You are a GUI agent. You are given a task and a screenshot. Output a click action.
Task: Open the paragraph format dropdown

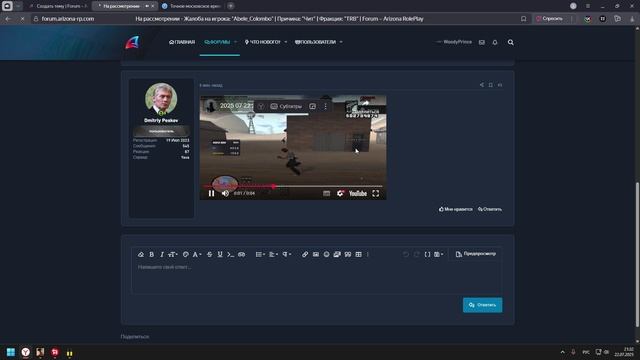[287, 254]
